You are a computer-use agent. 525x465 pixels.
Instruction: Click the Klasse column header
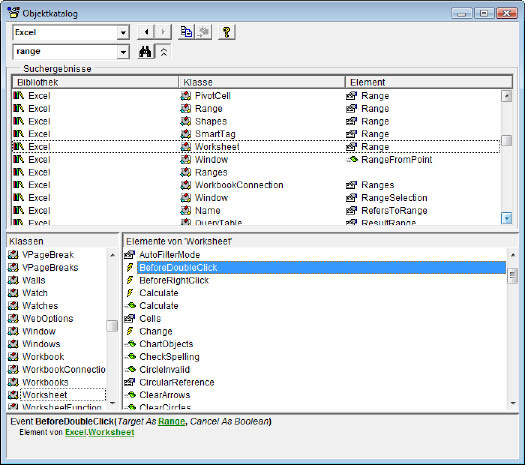coord(262,82)
